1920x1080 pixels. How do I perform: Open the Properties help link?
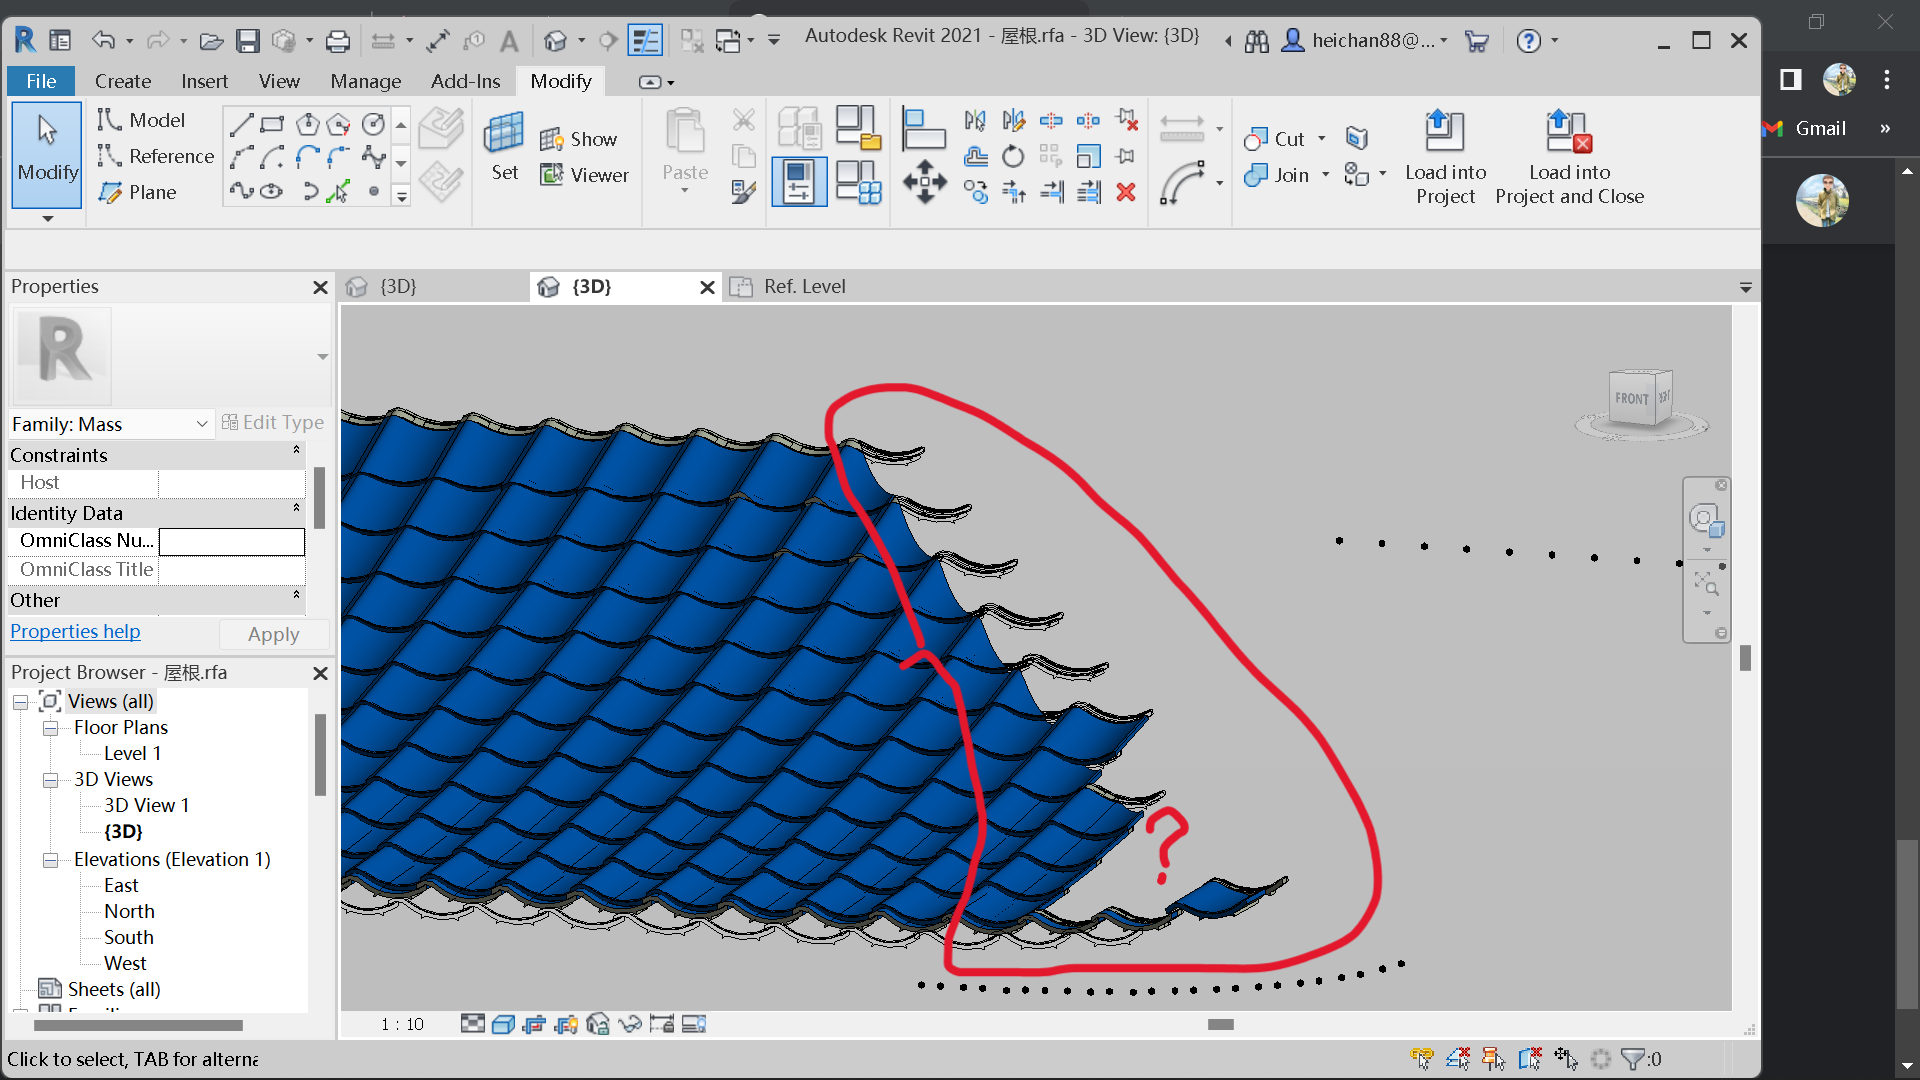(74, 631)
